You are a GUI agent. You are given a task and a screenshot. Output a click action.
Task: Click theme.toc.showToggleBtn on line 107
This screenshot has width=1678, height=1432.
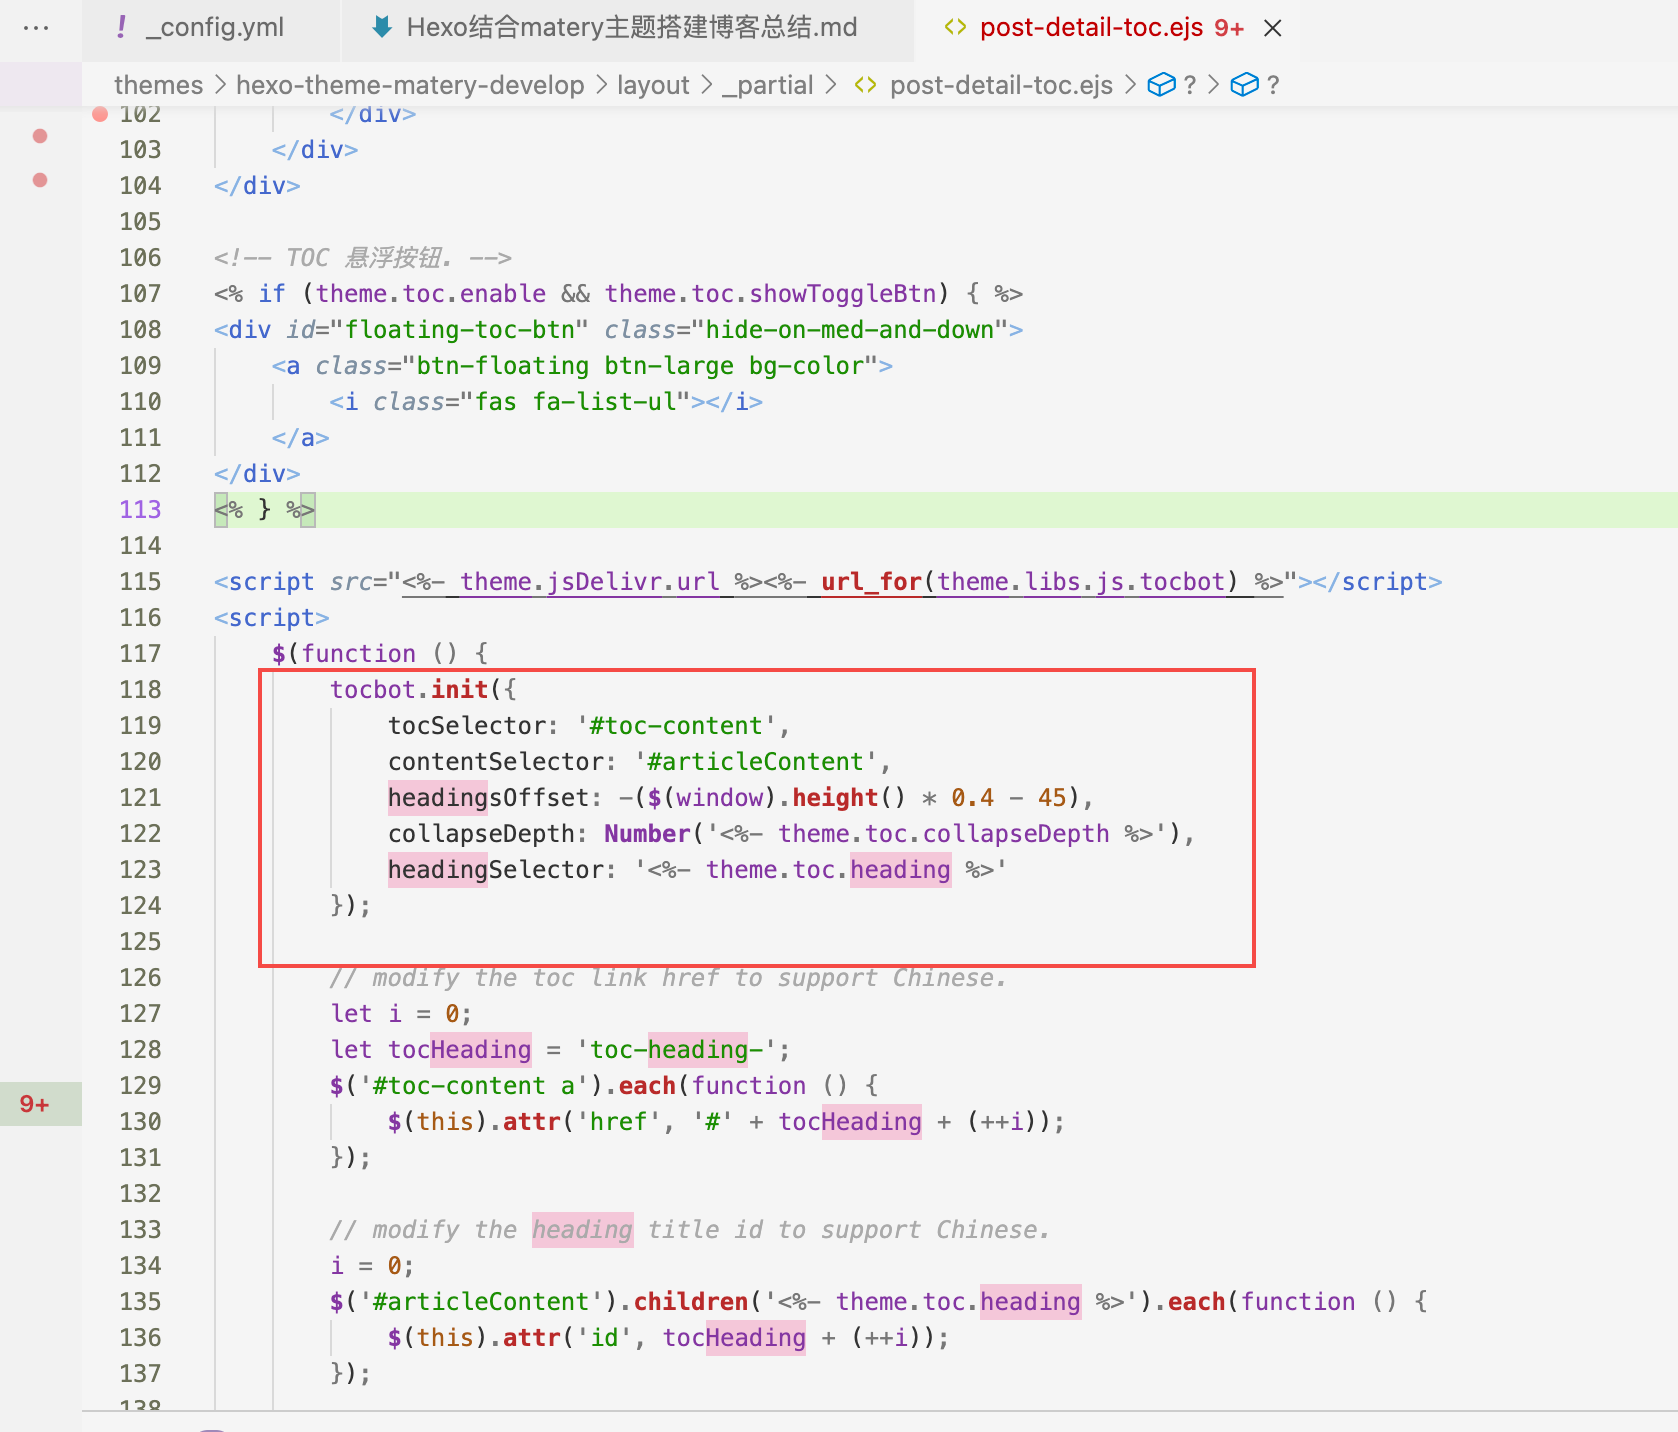tap(770, 293)
